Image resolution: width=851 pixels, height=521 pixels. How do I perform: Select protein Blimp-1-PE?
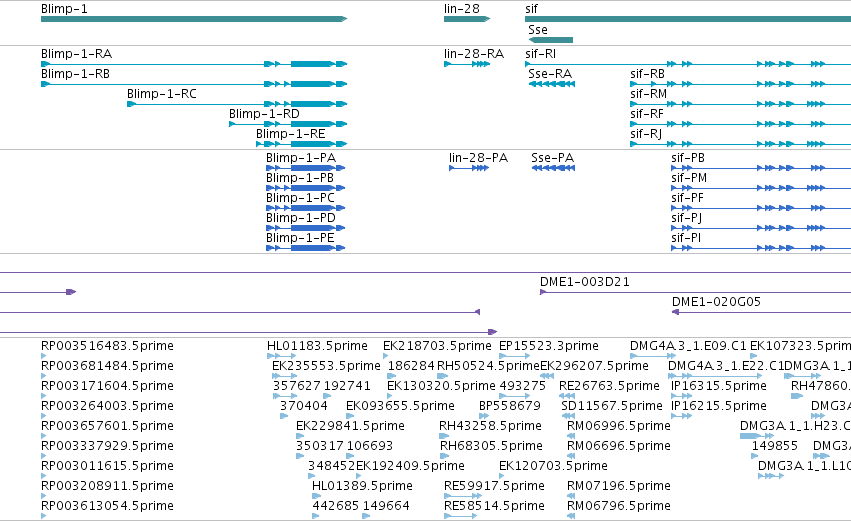pos(300,238)
